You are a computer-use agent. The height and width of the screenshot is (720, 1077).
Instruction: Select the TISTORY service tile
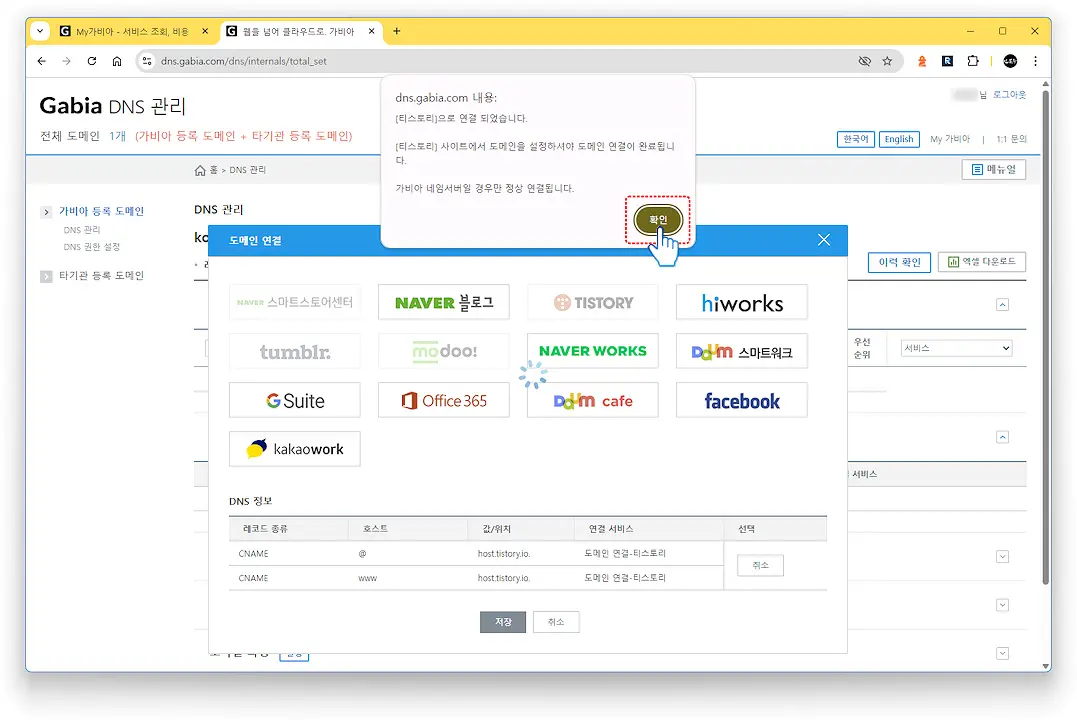(593, 302)
